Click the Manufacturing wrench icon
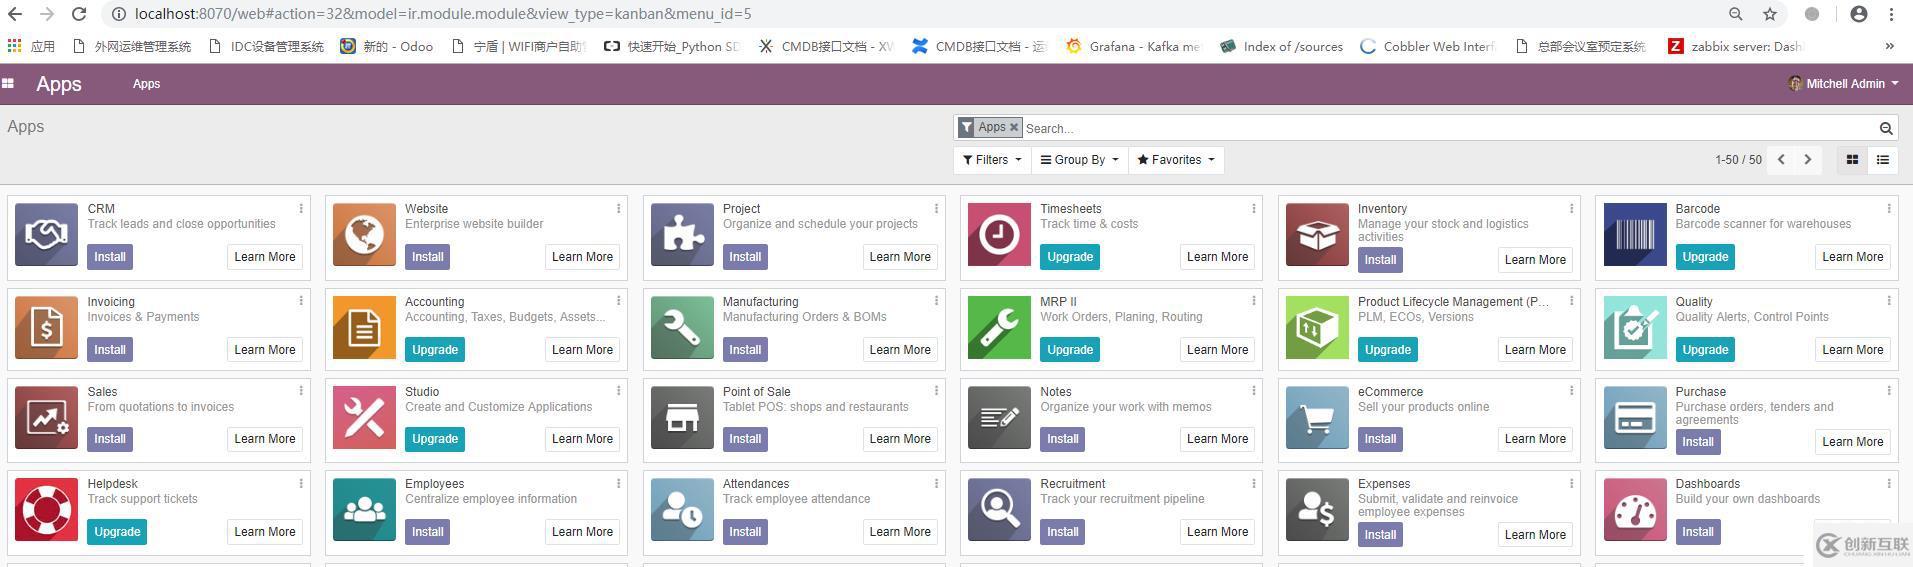The width and height of the screenshot is (1913, 567). [682, 328]
